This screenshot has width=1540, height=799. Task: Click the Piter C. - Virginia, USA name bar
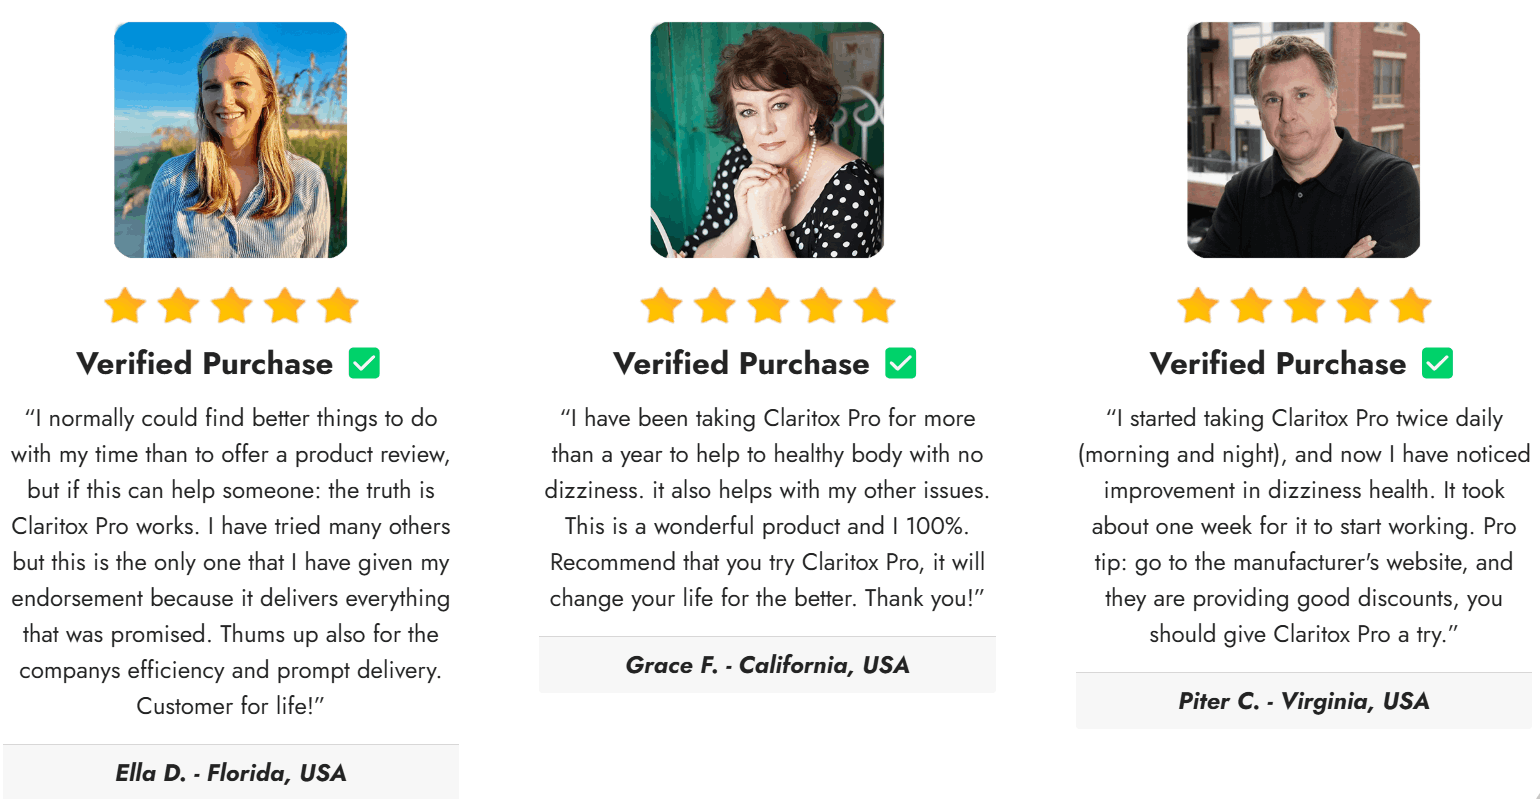[1303, 701]
